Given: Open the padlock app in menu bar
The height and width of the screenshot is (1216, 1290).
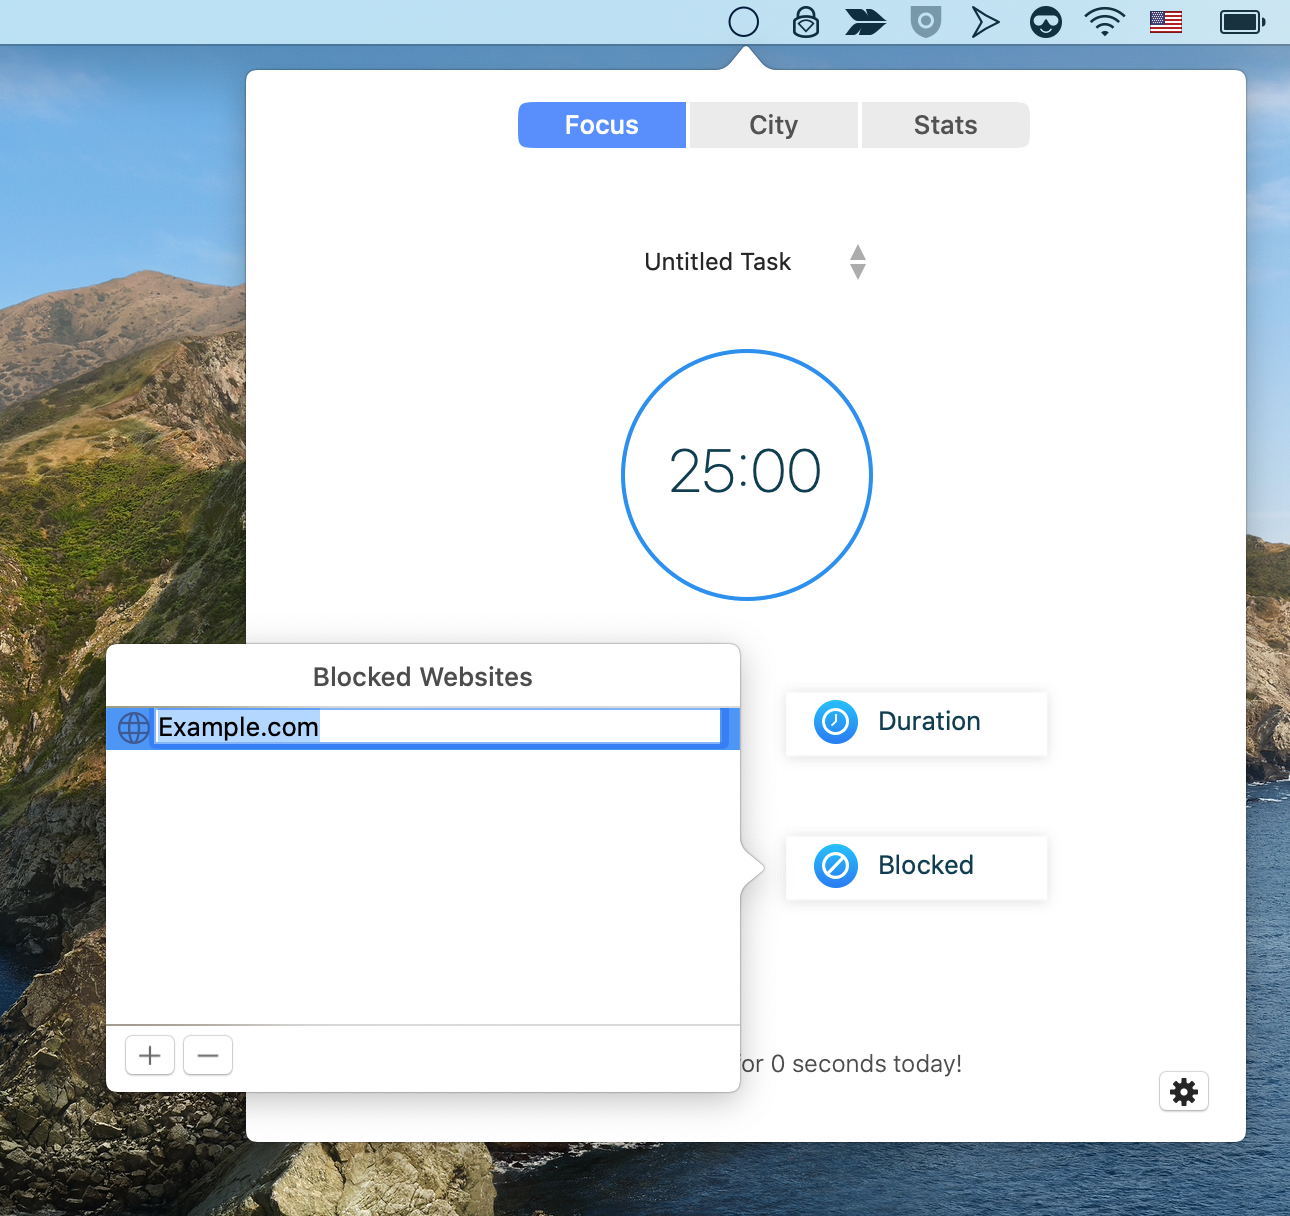Looking at the screenshot, I should click(x=805, y=21).
